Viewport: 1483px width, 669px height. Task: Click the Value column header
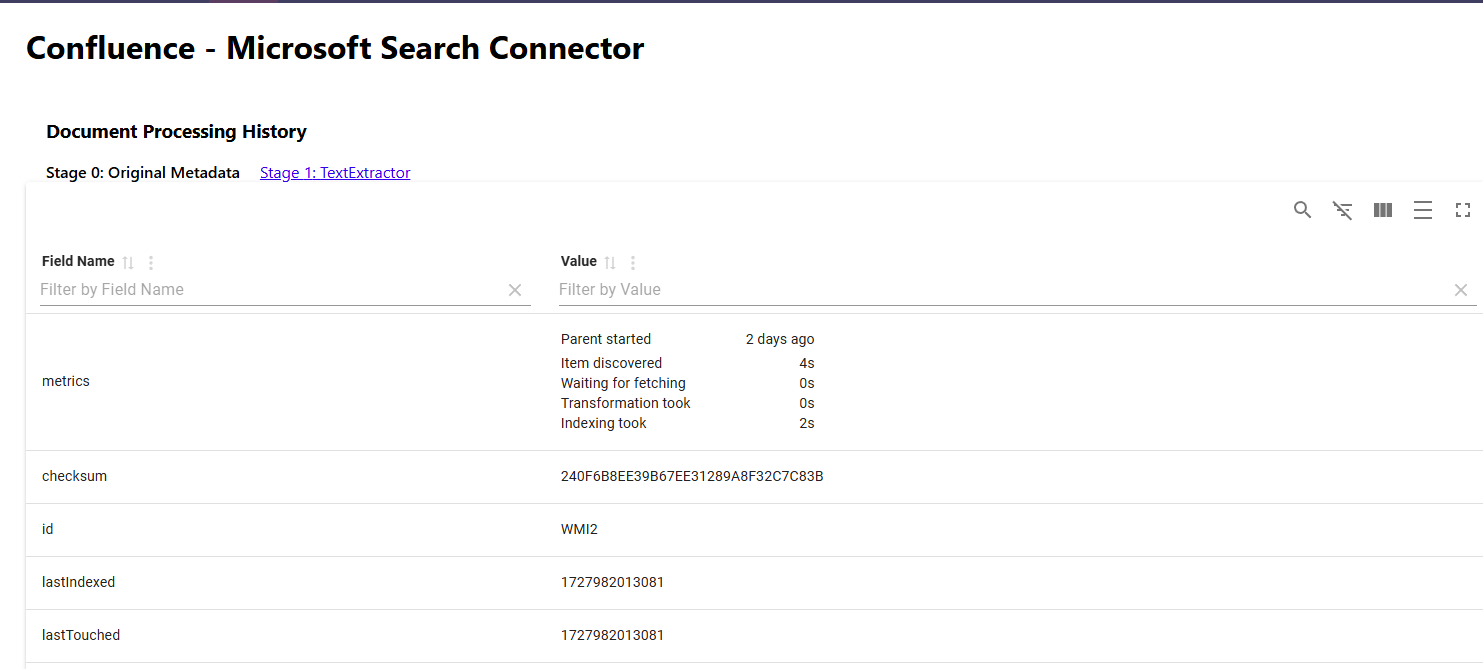click(579, 261)
